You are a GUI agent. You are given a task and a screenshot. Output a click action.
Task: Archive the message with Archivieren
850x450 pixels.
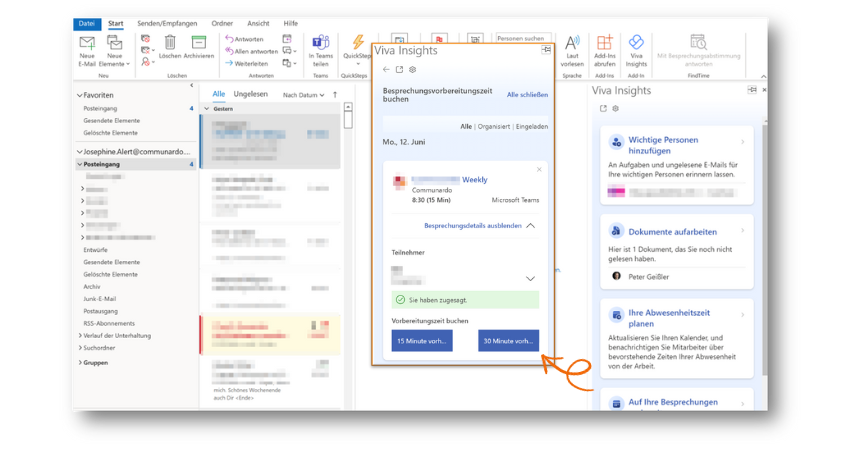click(198, 47)
